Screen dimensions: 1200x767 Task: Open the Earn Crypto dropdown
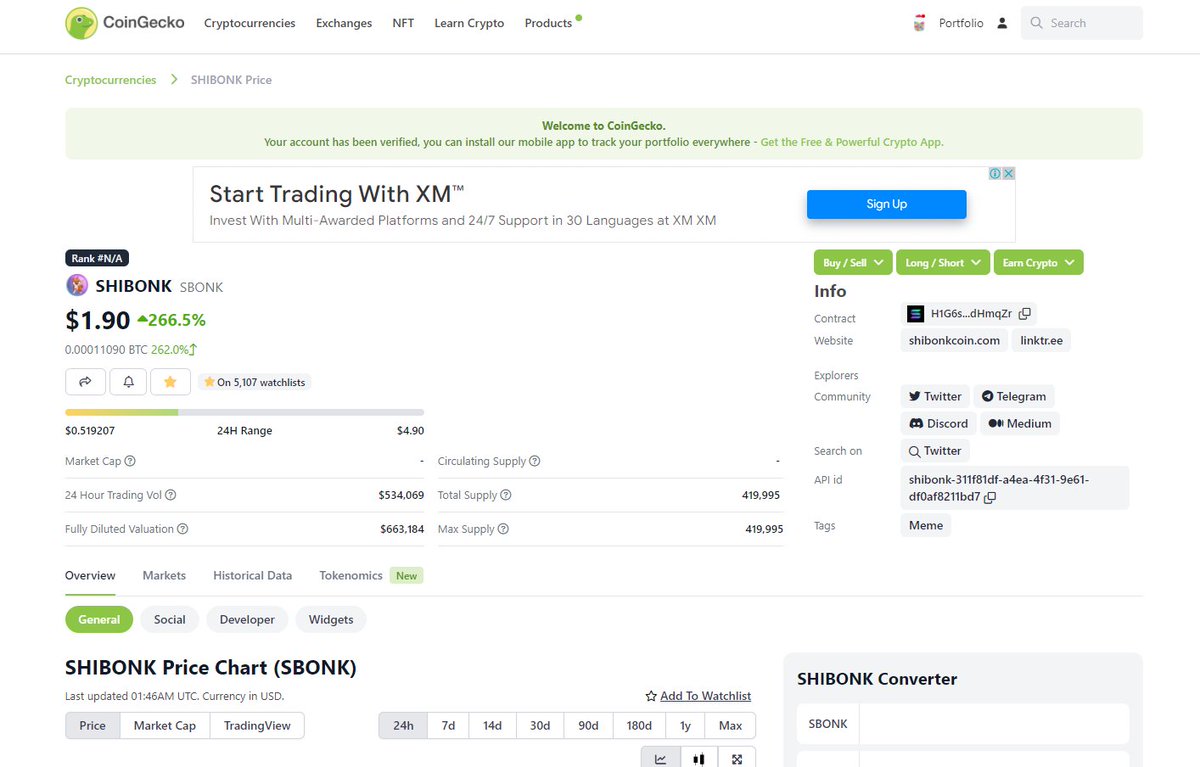pyautogui.click(x=1038, y=263)
